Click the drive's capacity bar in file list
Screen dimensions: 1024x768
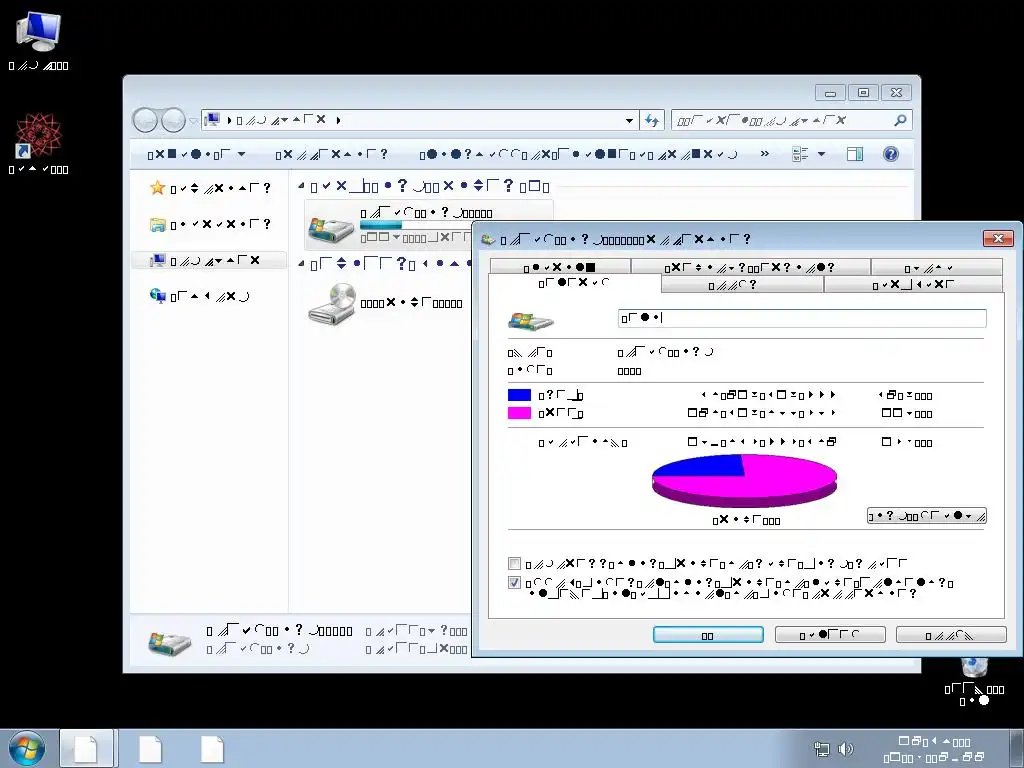(x=414, y=225)
